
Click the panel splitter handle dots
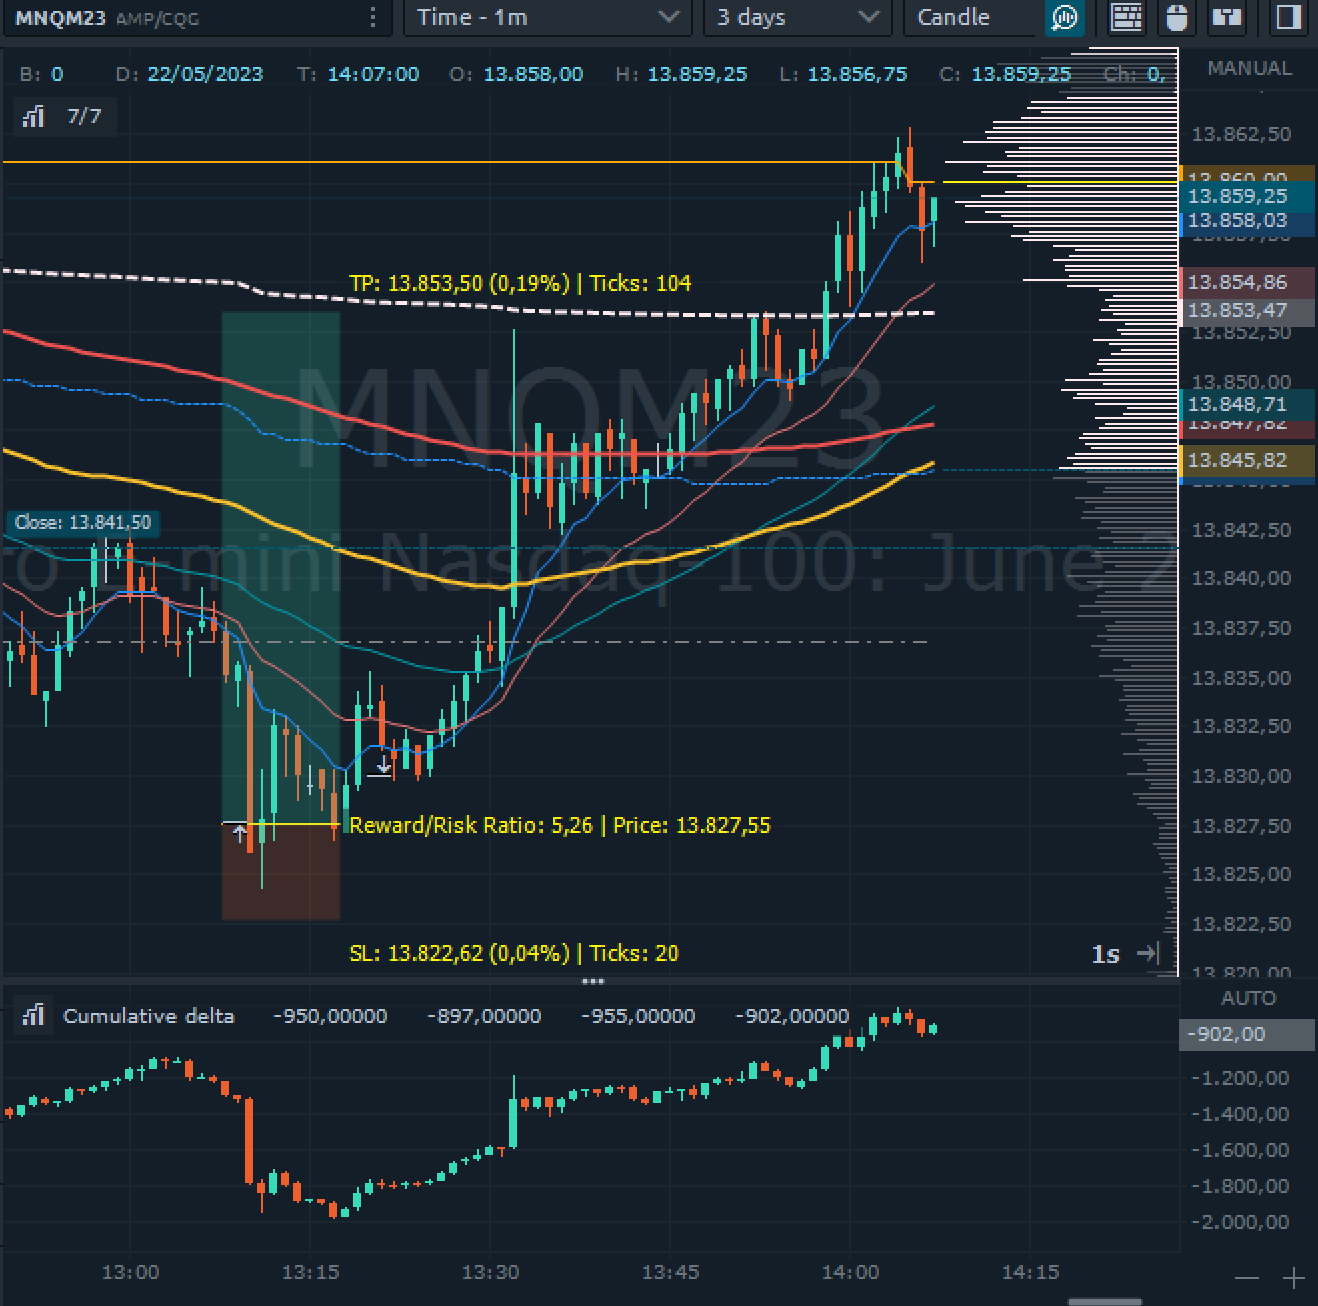click(x=593, y=981)
